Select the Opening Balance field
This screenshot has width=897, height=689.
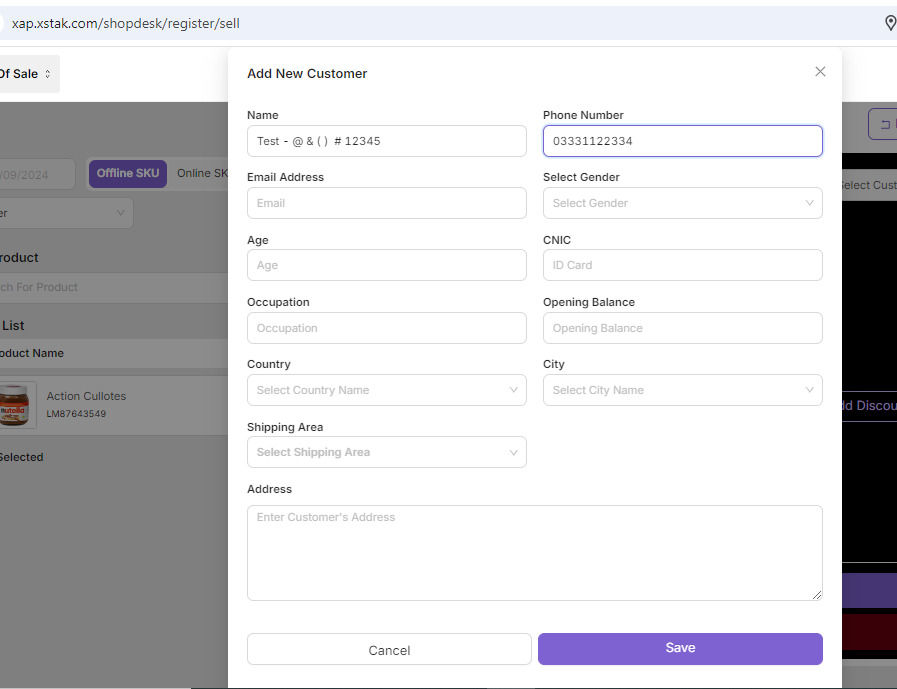point(682,328)
